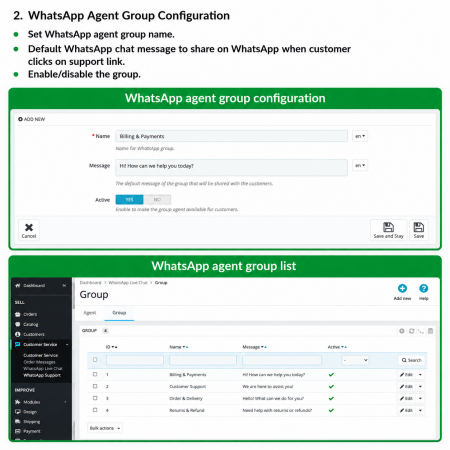
Task: Click the export to SQL manager icon
Action: click(421, 331)
